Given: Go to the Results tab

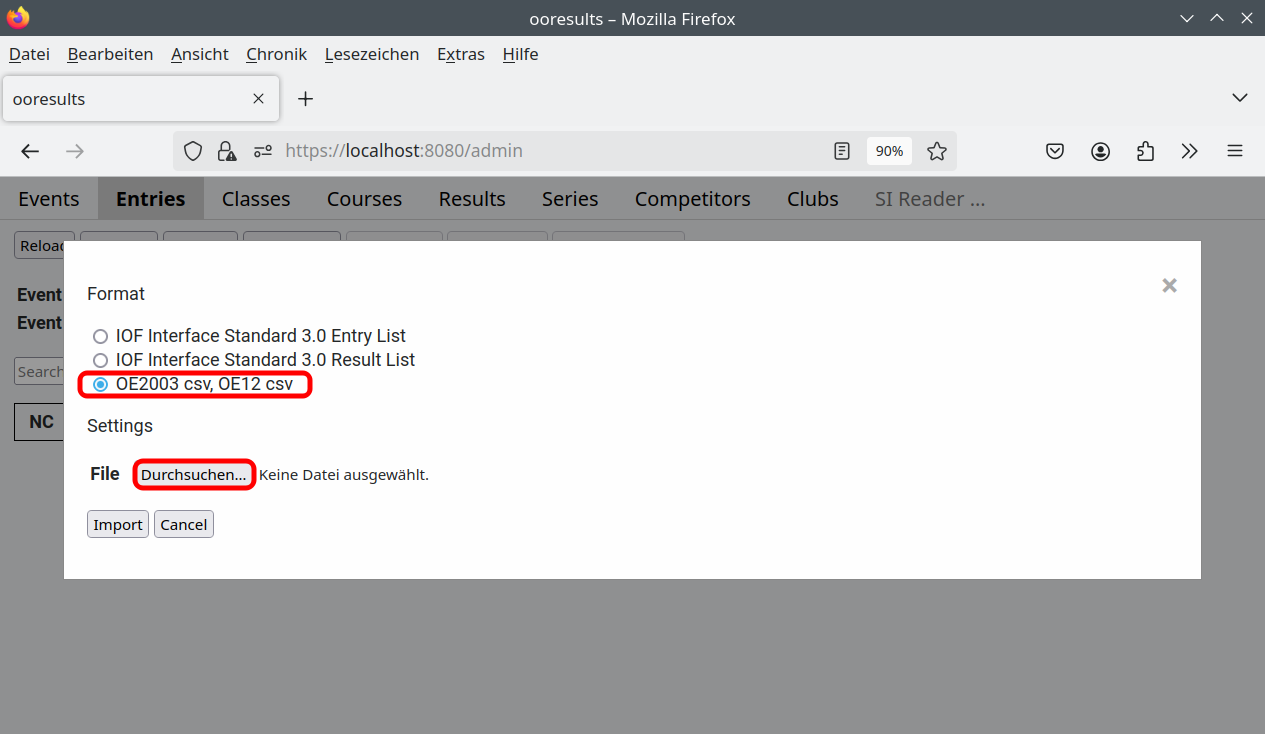Looking at the screenshot, I should (472, 199).
